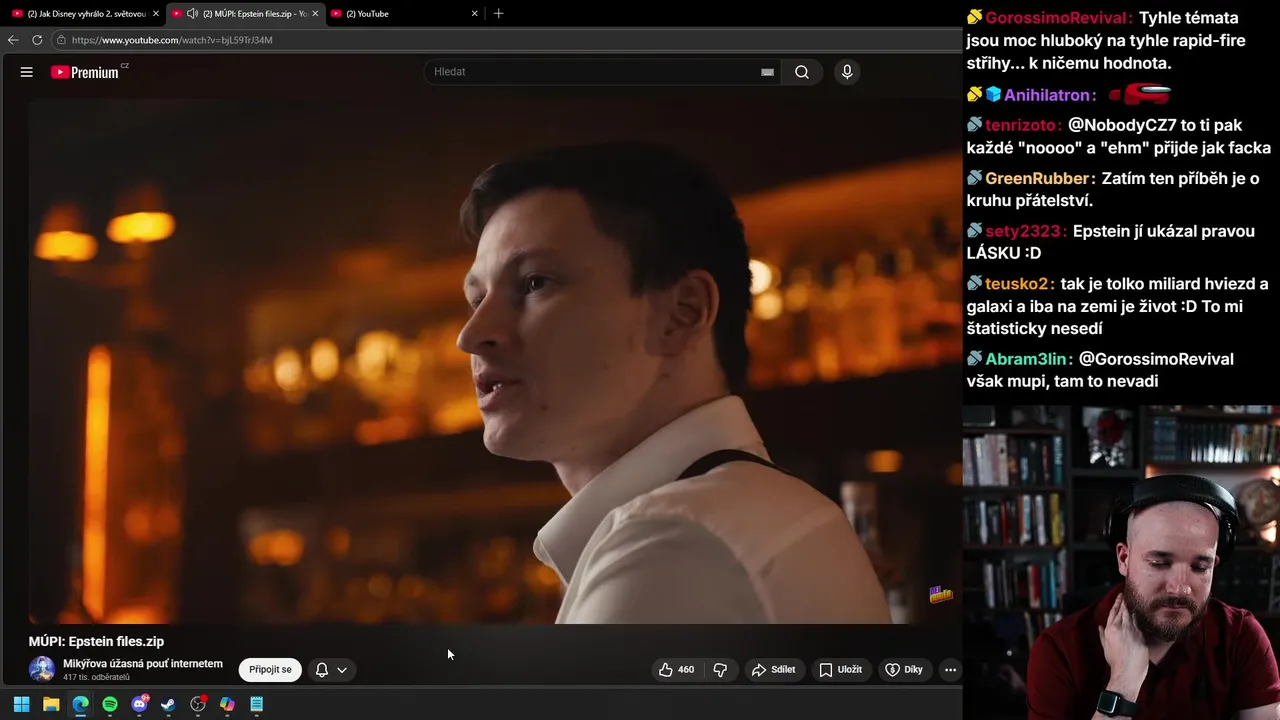The image size is (1280, 720).
Task: Click chat username Anihilatron
Action: click(x=1047, y=95)
